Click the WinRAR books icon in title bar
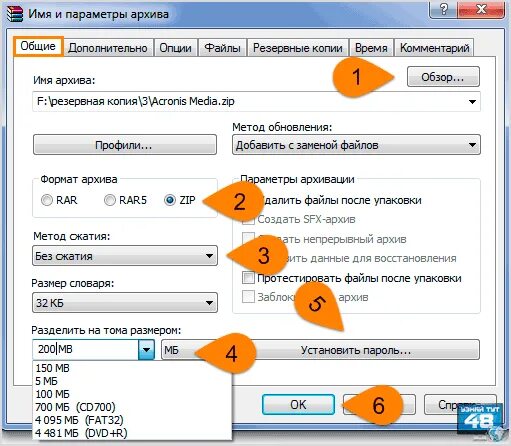 click(x=15, y=14)
